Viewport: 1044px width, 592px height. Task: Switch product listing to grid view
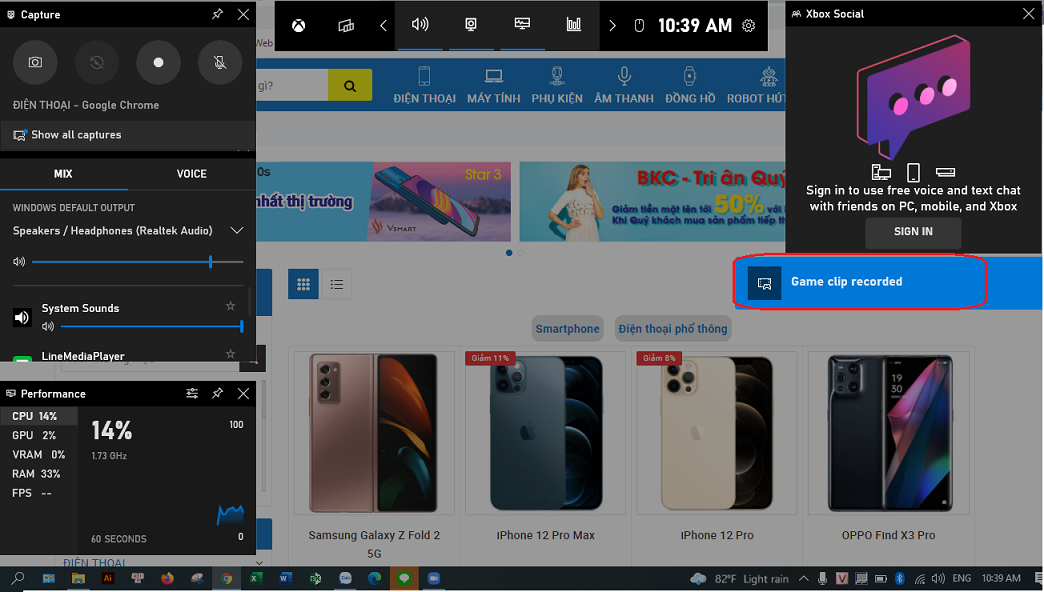(303, 284)
